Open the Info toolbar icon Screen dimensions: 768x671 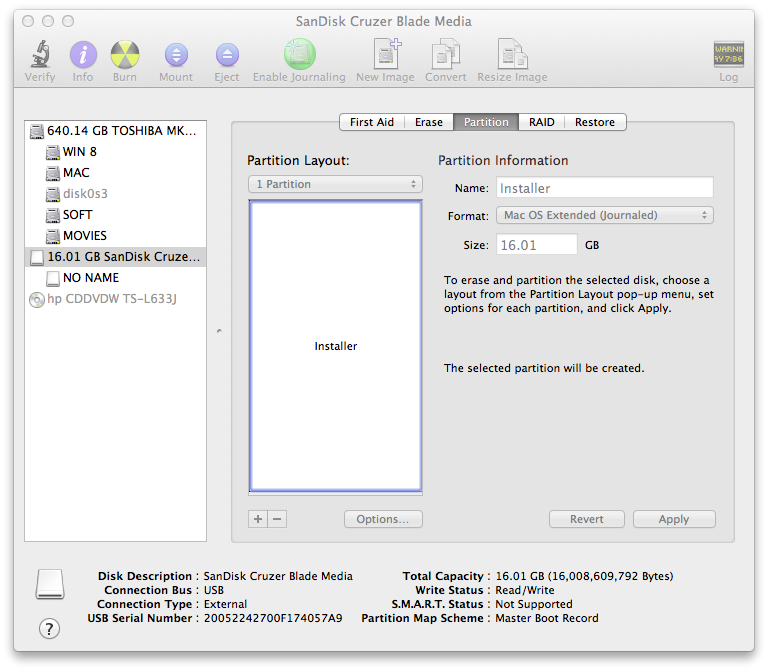83,54
